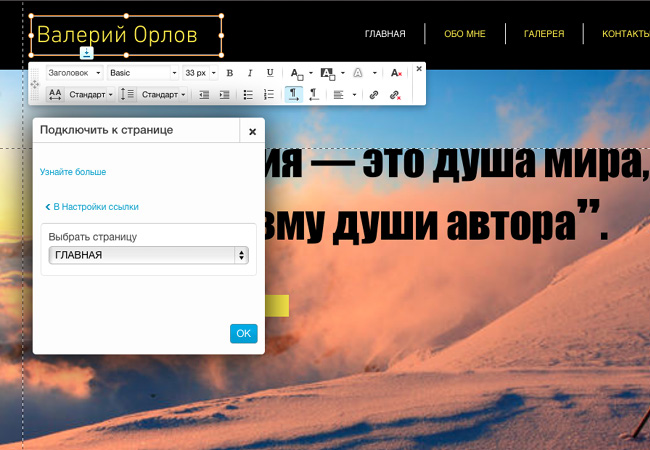Close the Подключить к странице dialog
Image resolution: width=650 pixels, height=450 pixels.
pyautogui.click(x=252, y=131)
